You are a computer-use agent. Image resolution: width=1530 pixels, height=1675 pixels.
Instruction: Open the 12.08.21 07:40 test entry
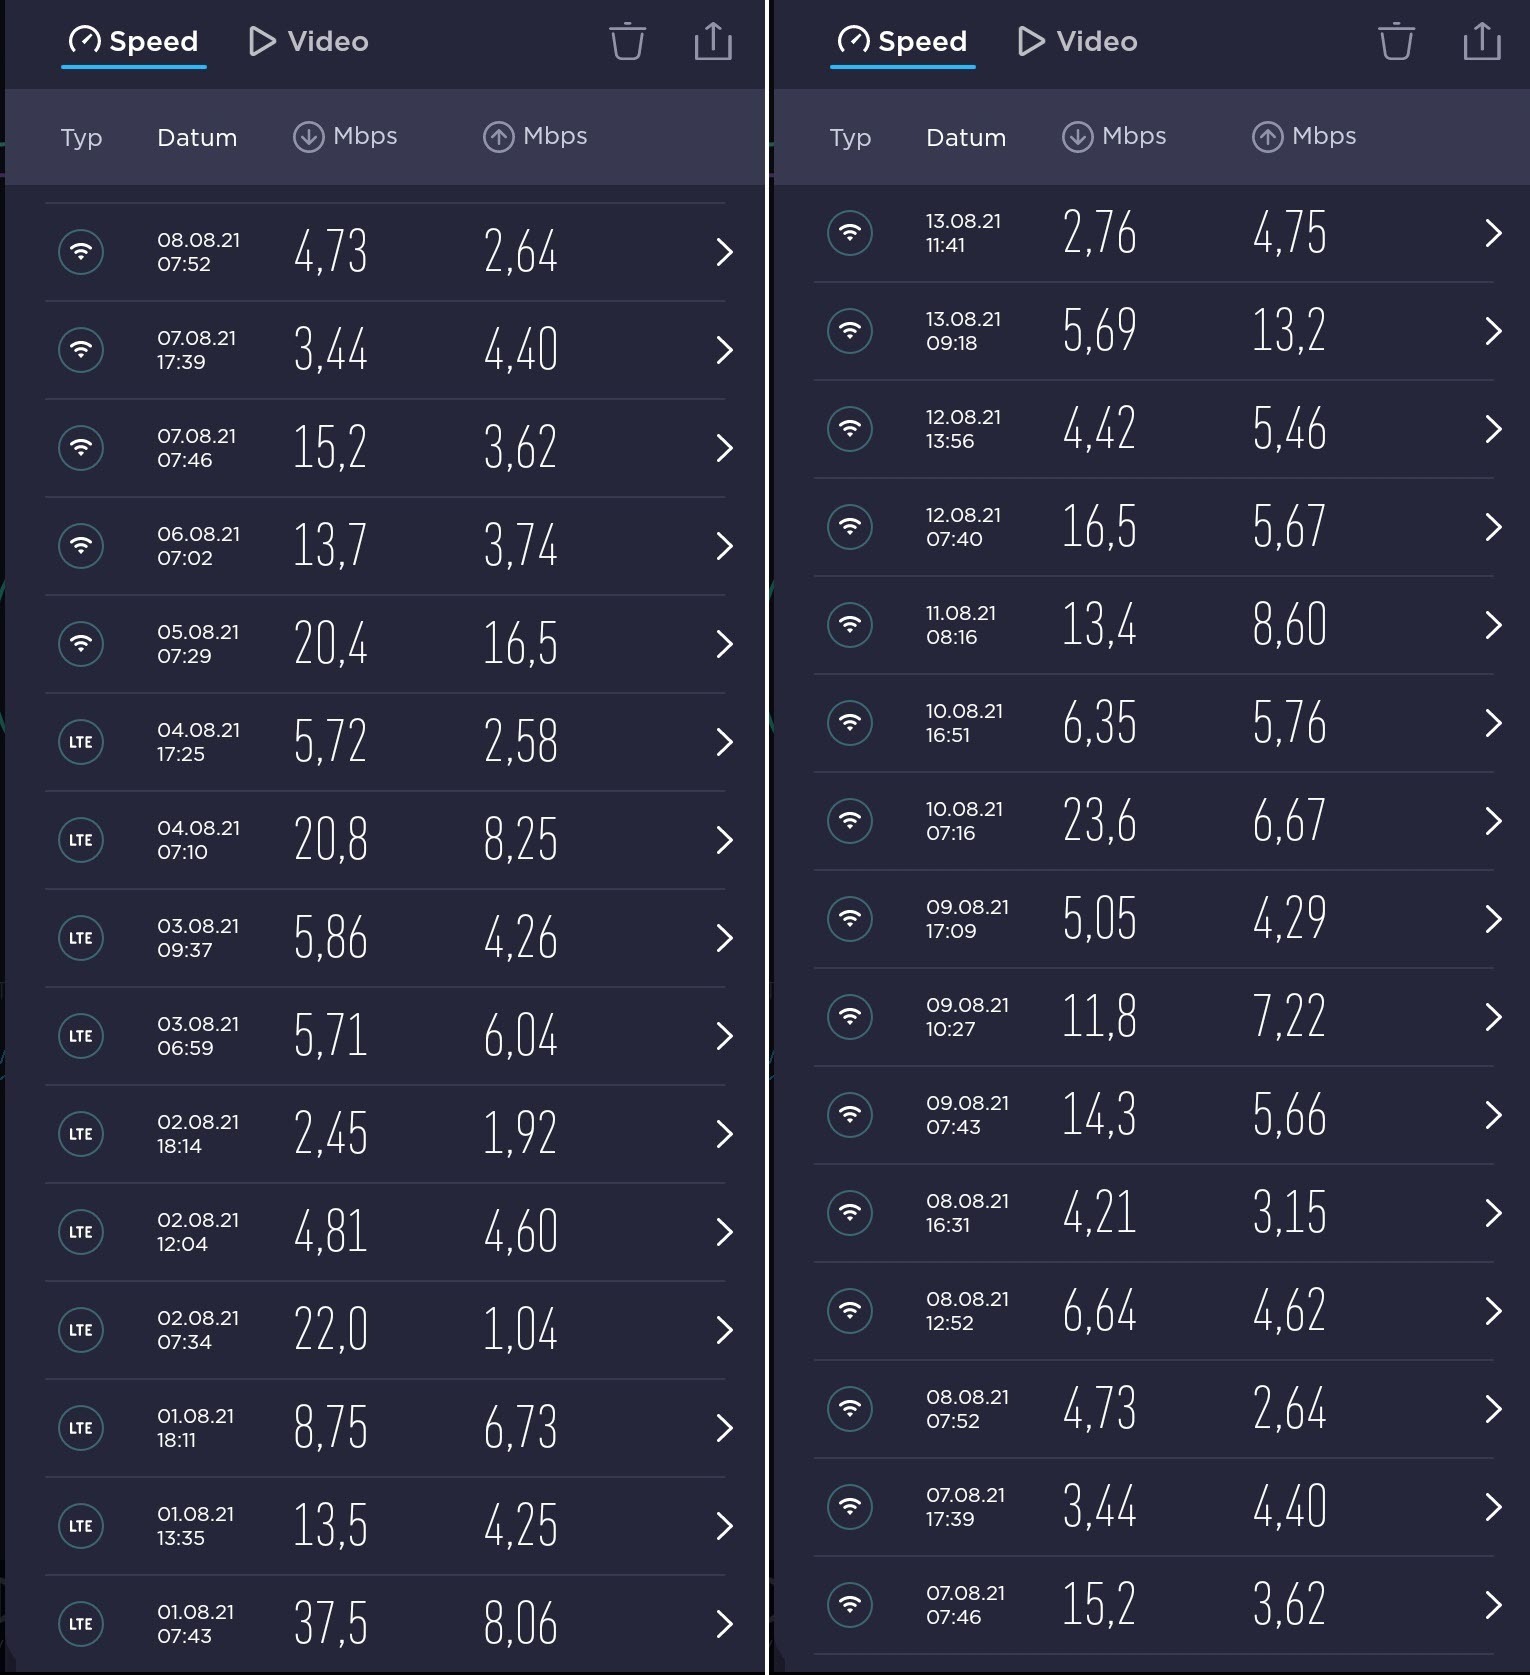1153,527
